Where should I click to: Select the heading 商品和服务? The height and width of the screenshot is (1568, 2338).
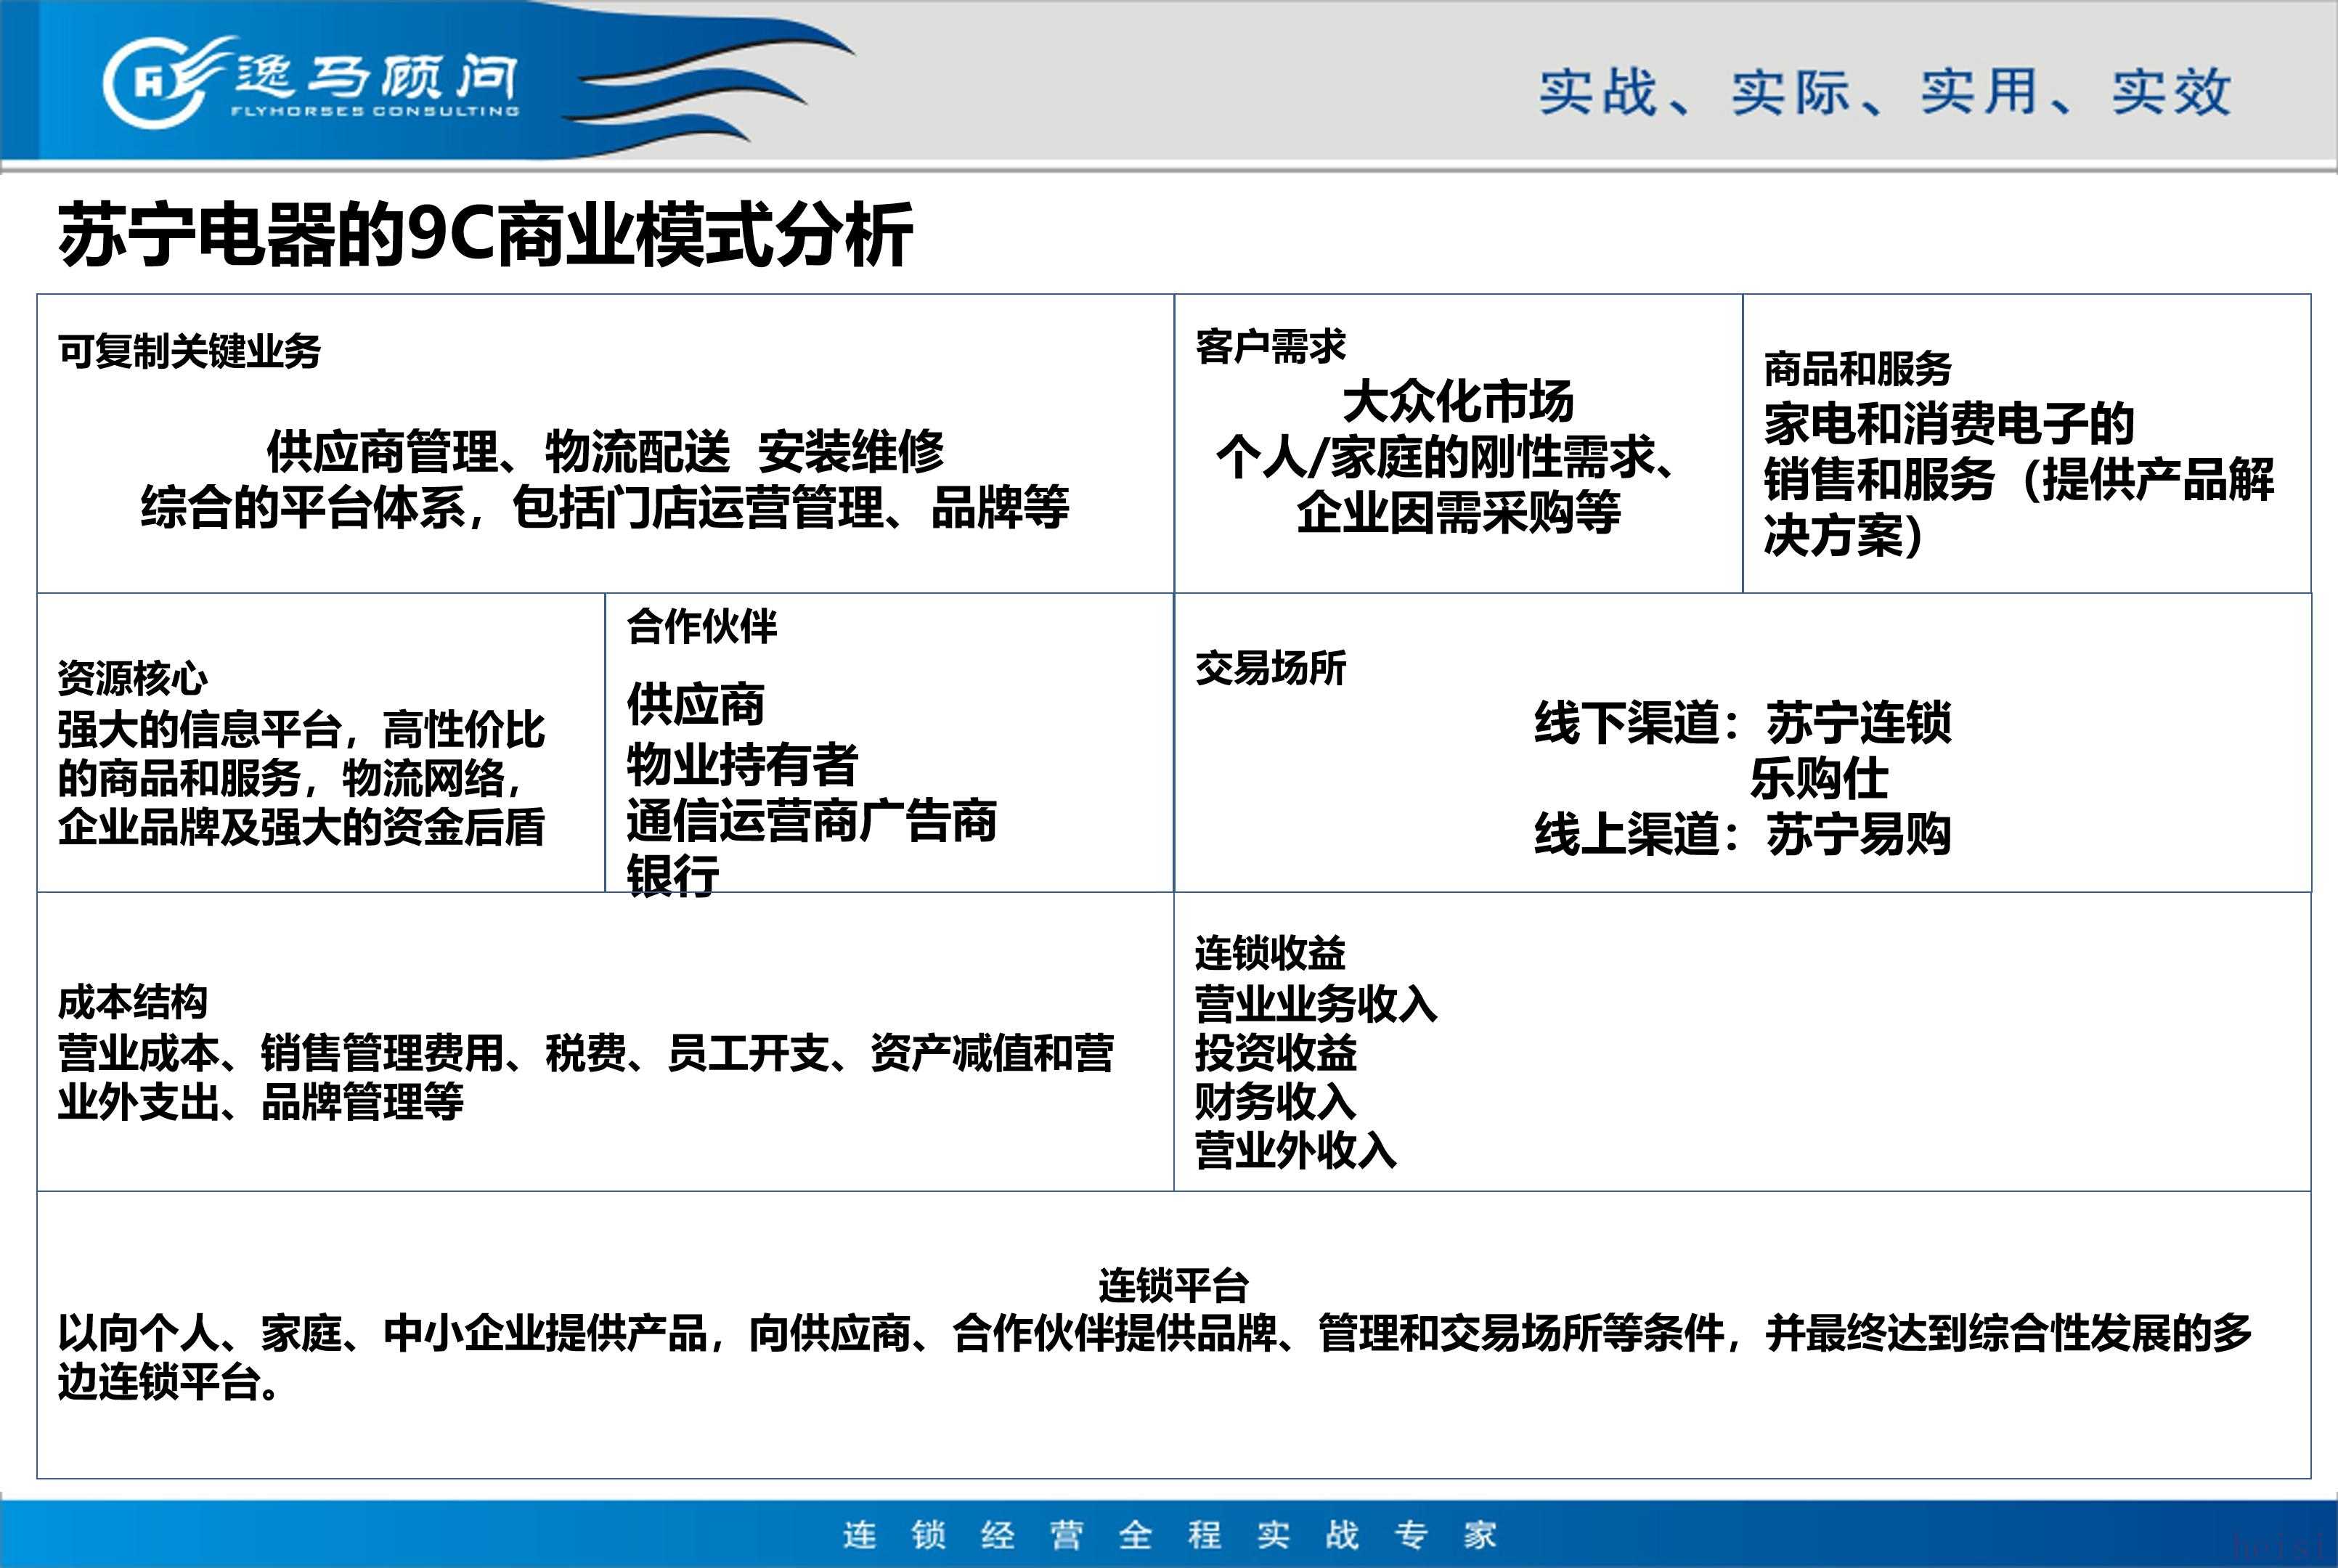tap(1857, 369)
